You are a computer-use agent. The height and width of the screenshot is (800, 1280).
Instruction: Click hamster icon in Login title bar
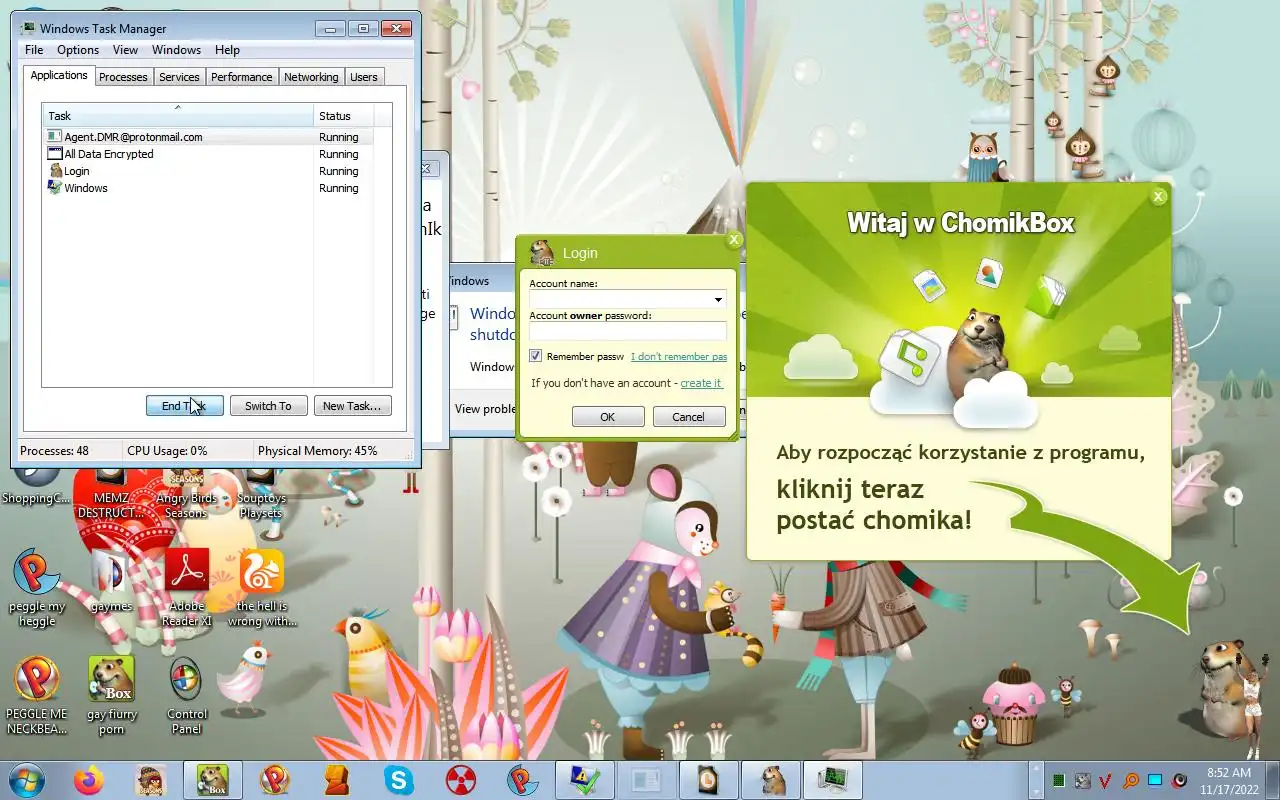(541, 252)
